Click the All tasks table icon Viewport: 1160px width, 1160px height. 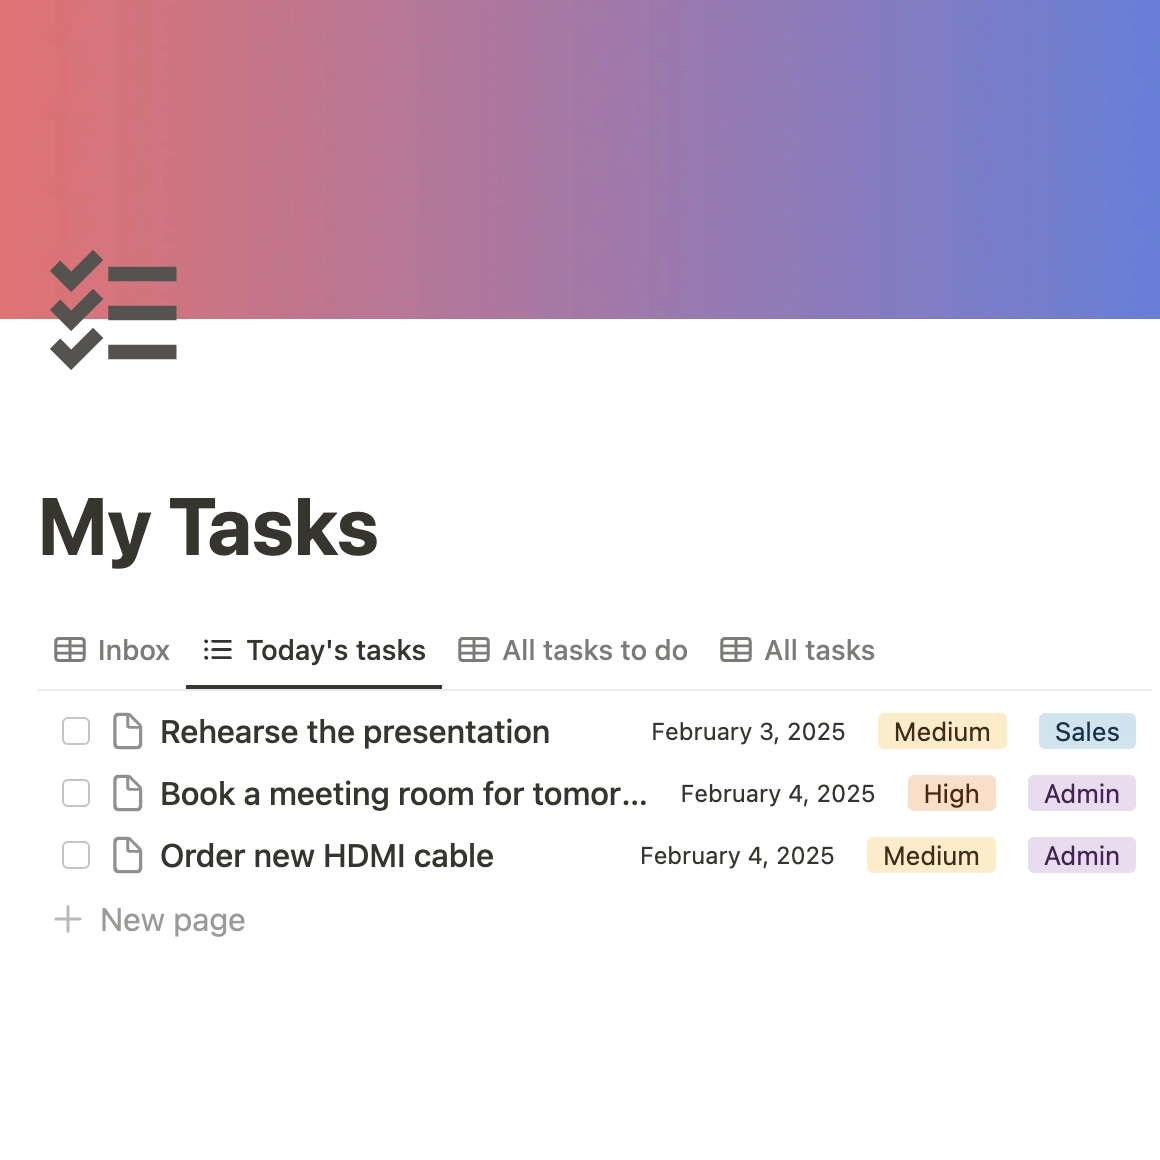pyautogui.click(x=736, y=650)
